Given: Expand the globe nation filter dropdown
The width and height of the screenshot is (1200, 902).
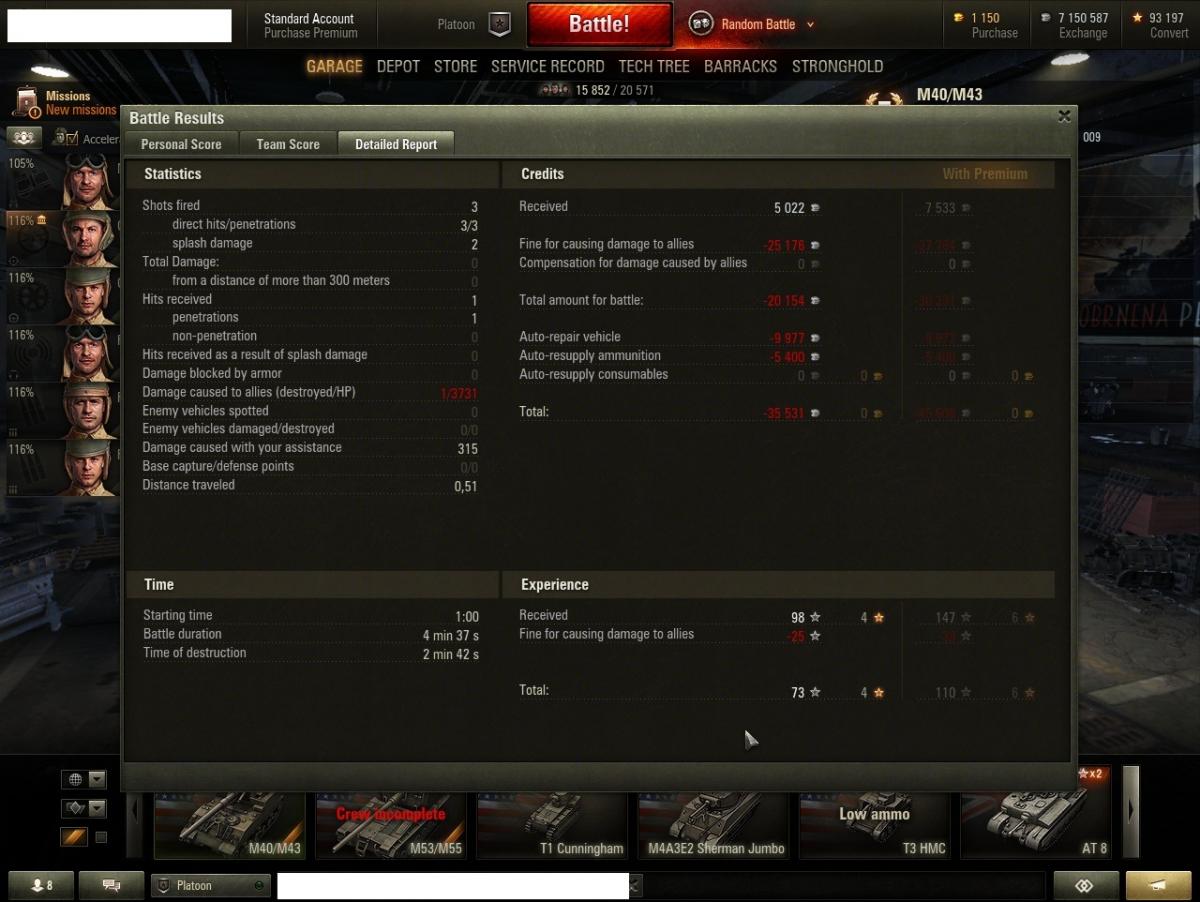Looking at the screenshot, I should click(97, 779).
